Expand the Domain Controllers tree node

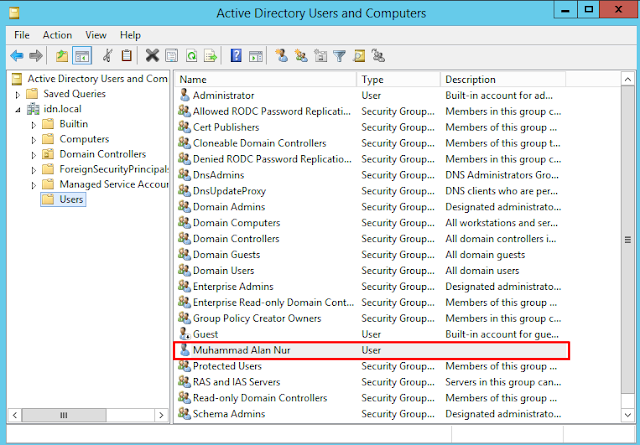coord(33,155)
